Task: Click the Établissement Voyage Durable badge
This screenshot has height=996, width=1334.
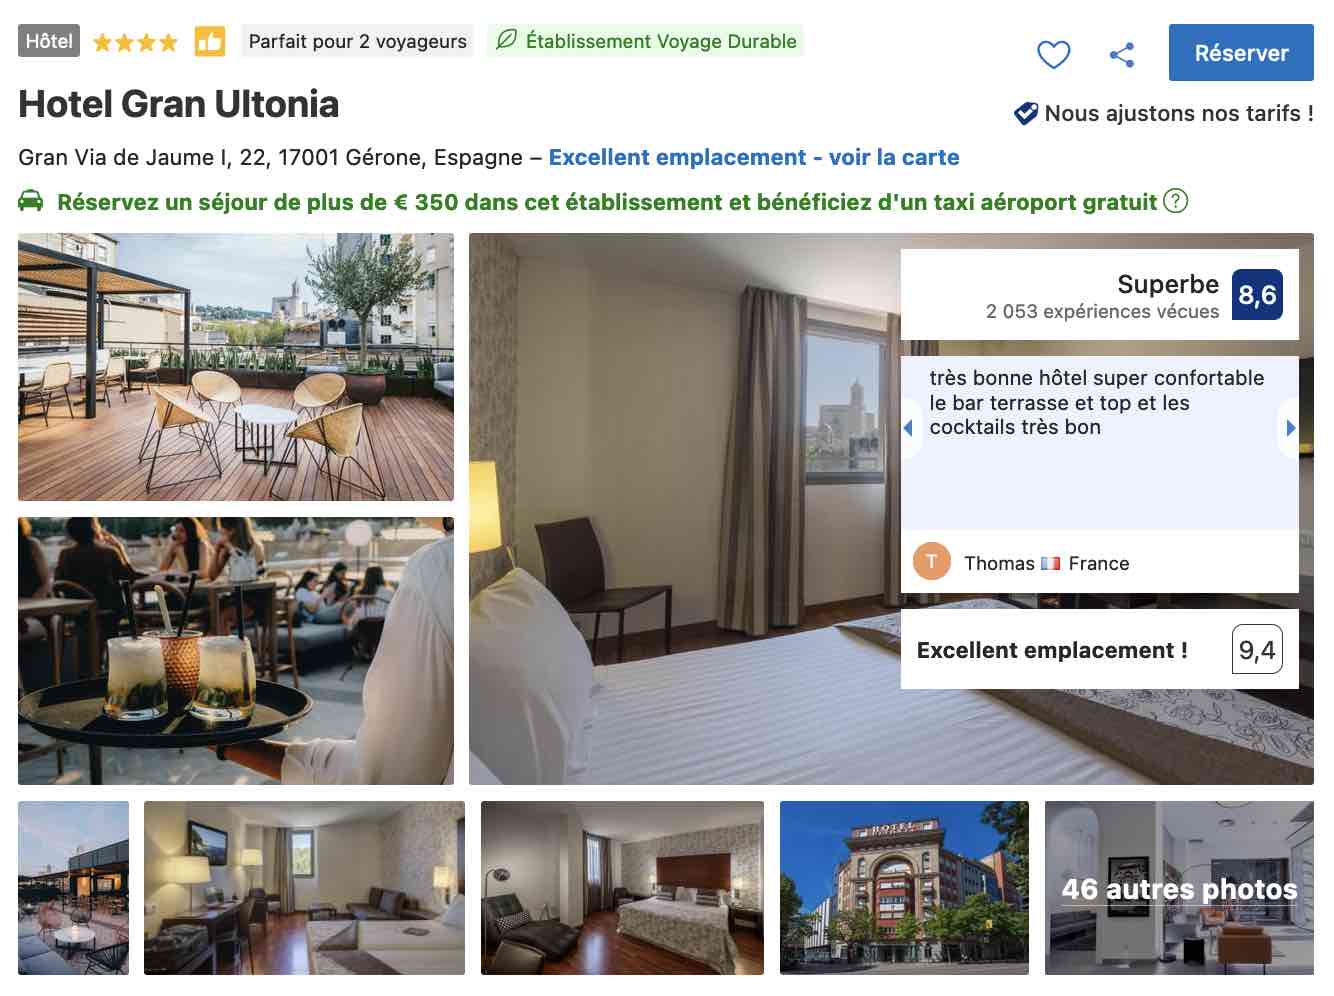Action: point(646,41)
